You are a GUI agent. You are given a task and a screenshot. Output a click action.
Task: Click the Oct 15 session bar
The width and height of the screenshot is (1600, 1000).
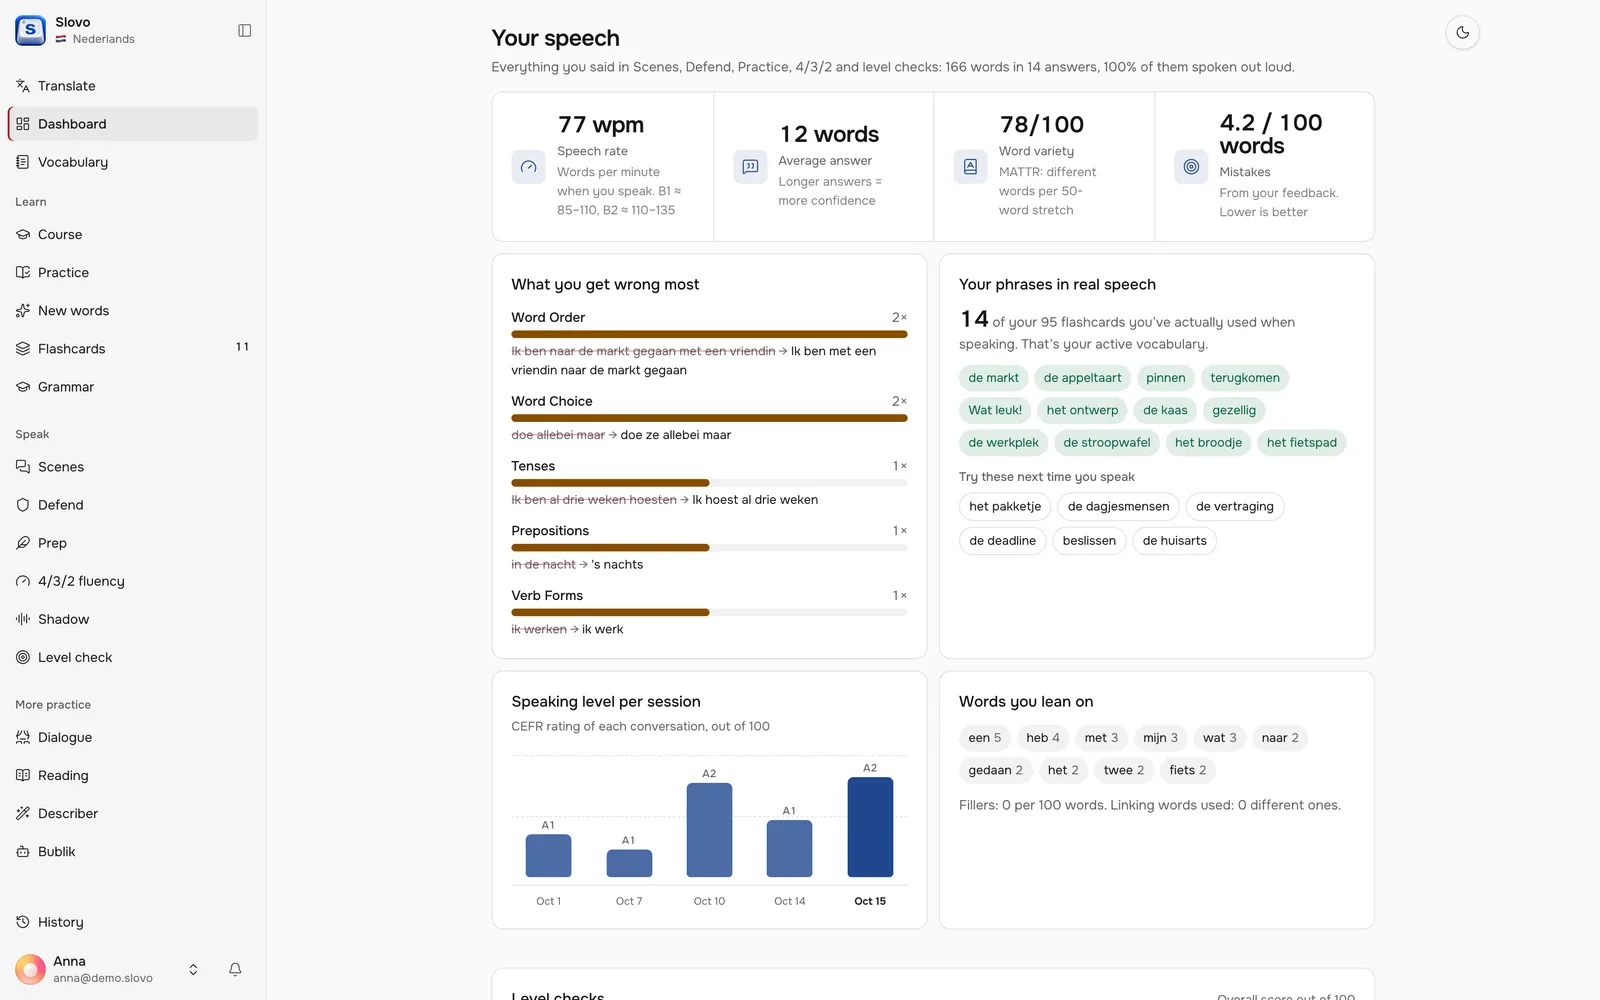[x=870, y=827]
